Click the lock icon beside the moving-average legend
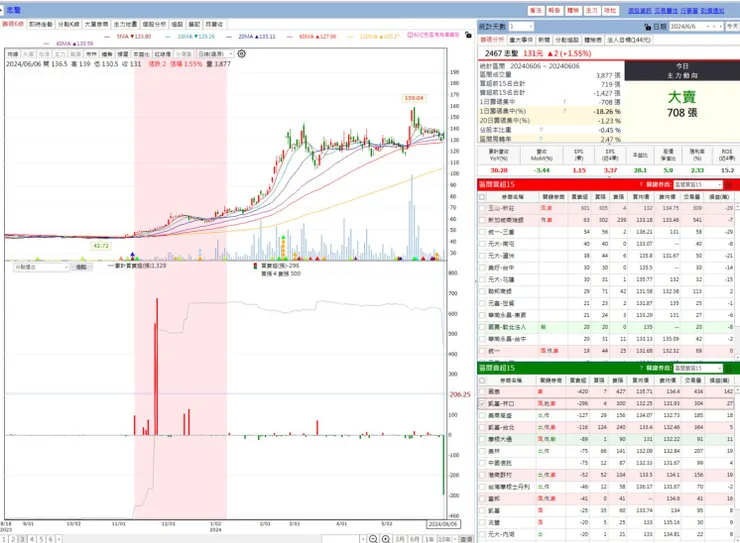740x543 pixels. tap(468, 35)
